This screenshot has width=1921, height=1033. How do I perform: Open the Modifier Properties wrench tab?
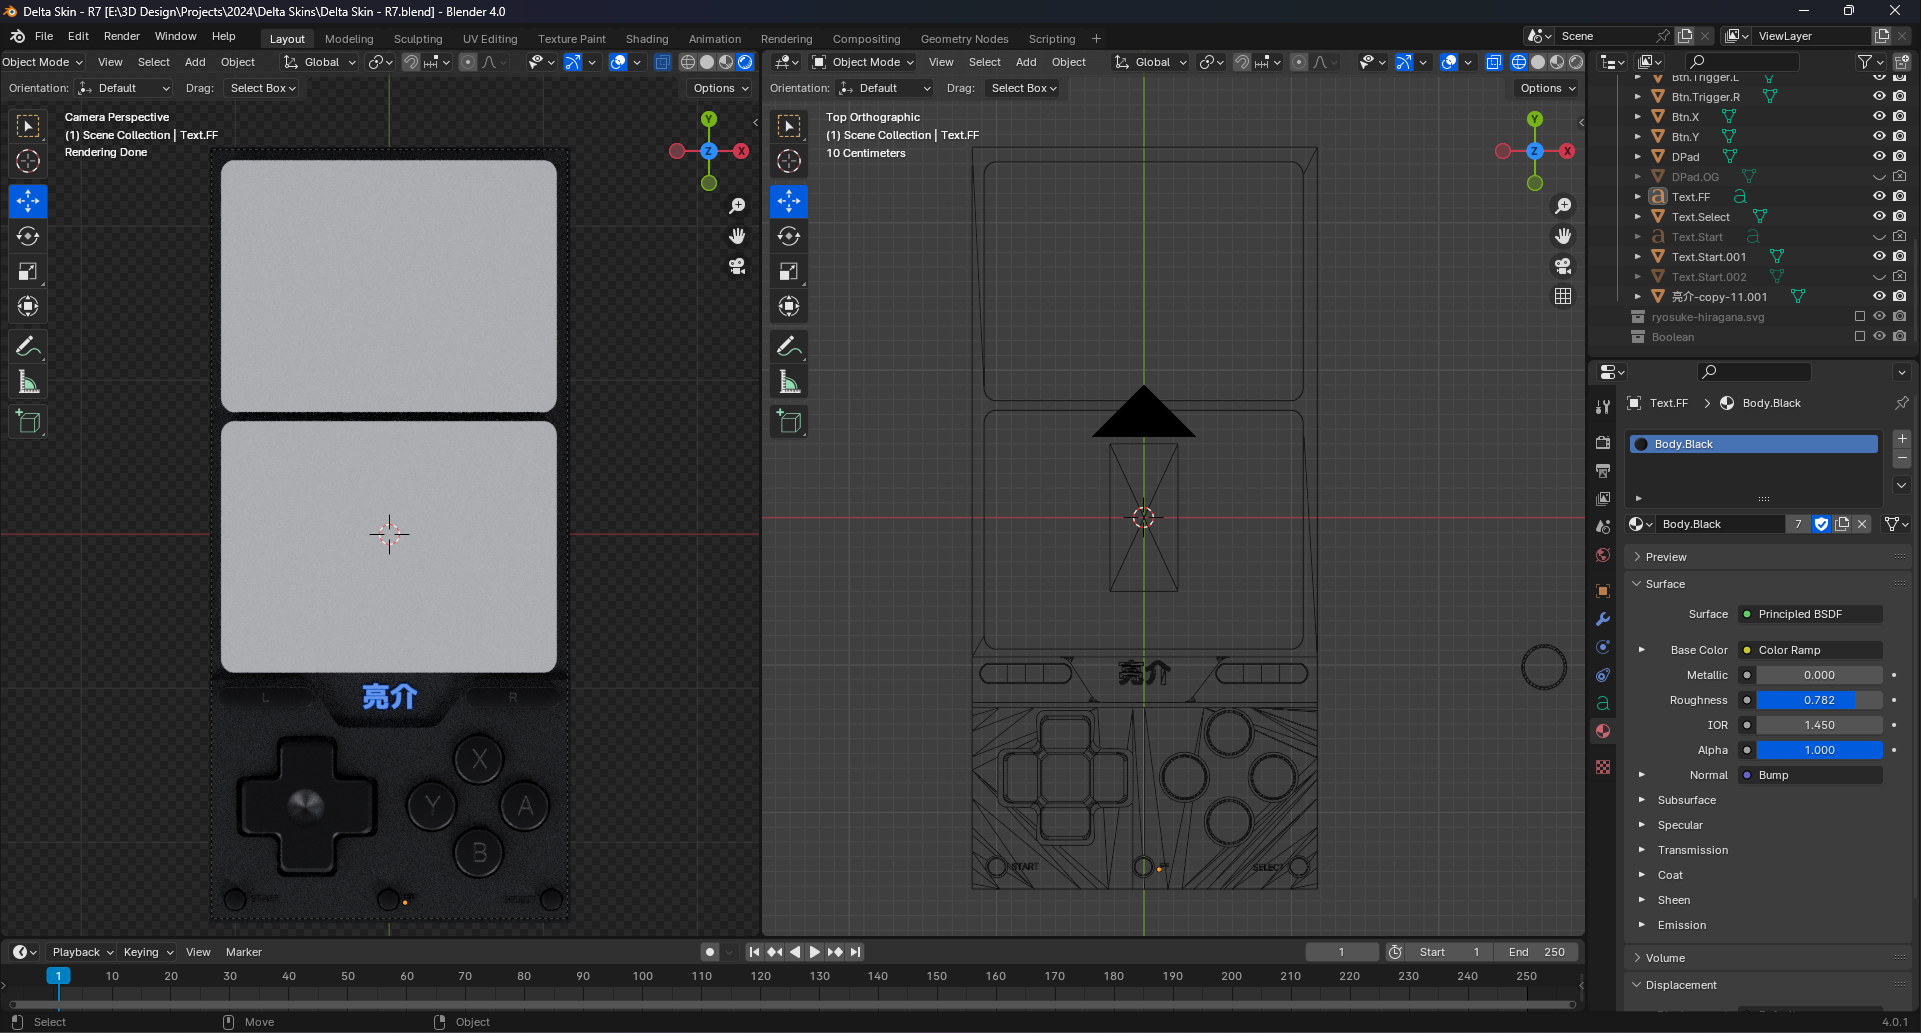coord(1604,620)
